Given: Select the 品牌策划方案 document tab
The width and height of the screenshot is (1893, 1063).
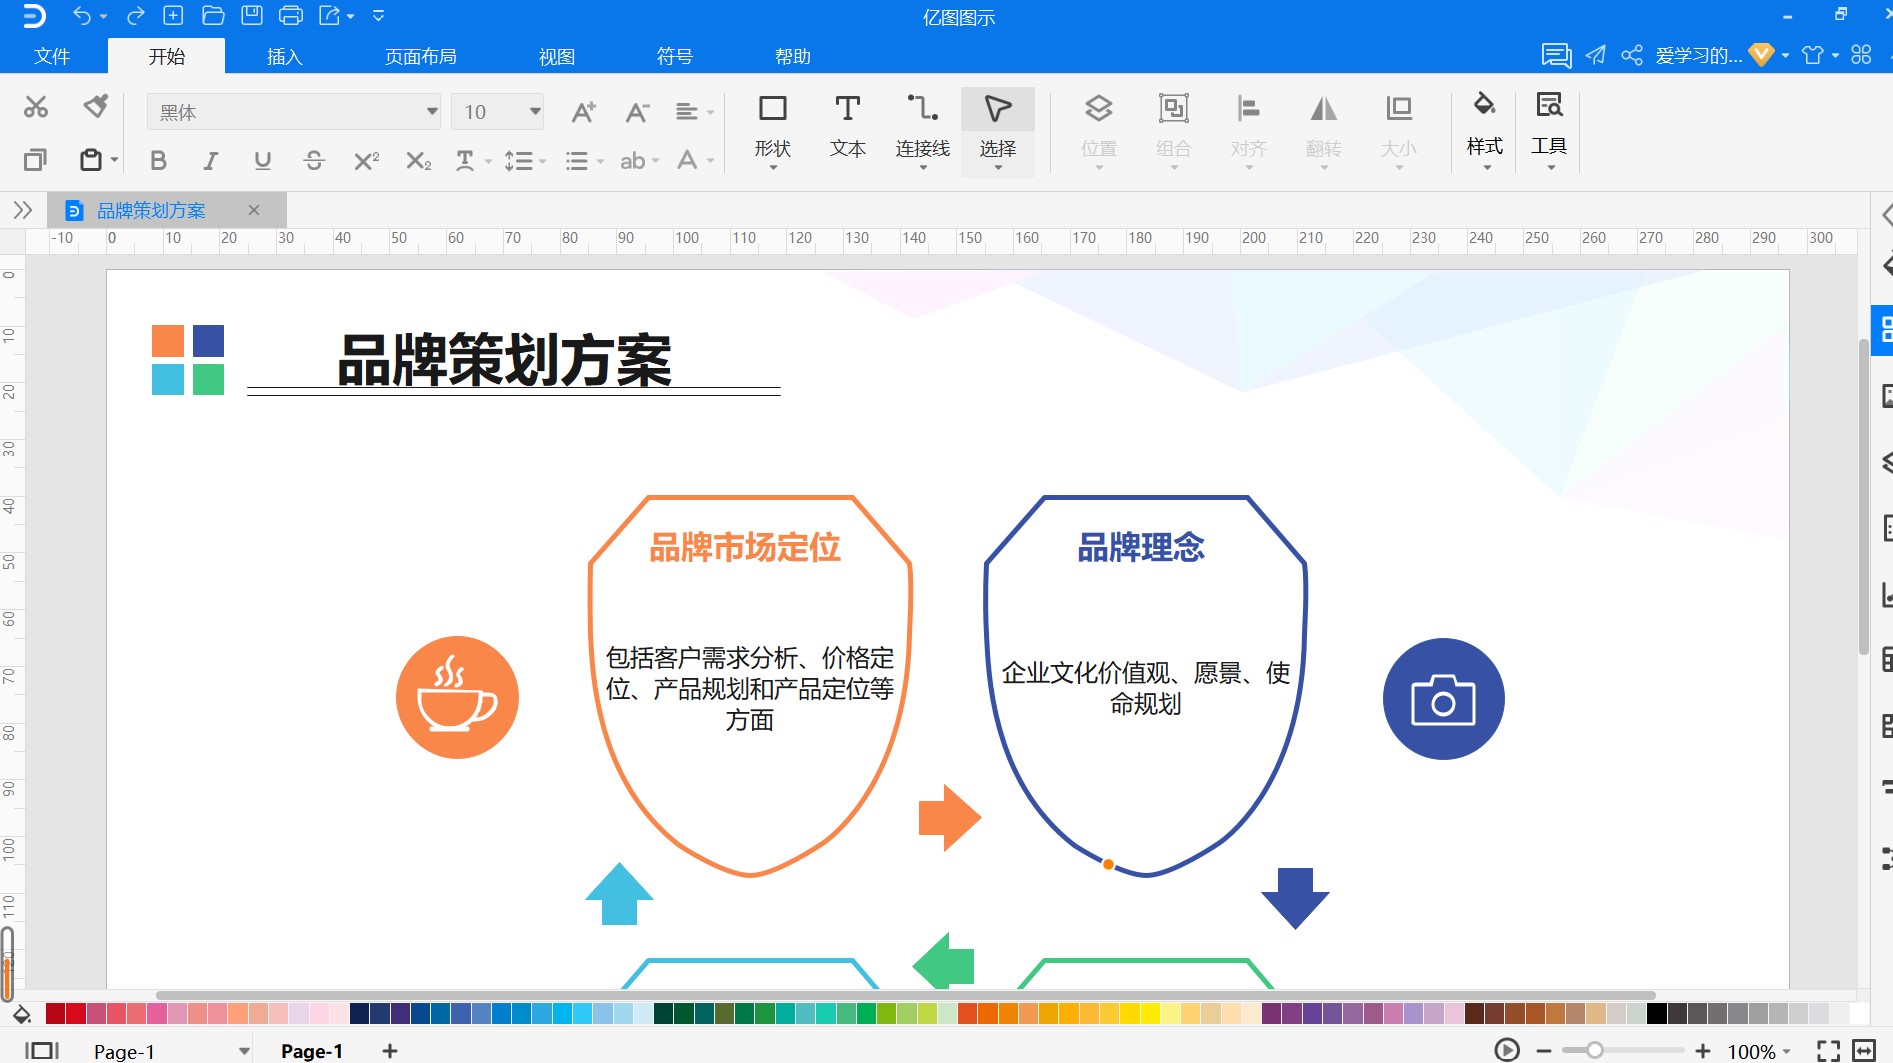Looking at the screenshot, I should tap(151, 210).
